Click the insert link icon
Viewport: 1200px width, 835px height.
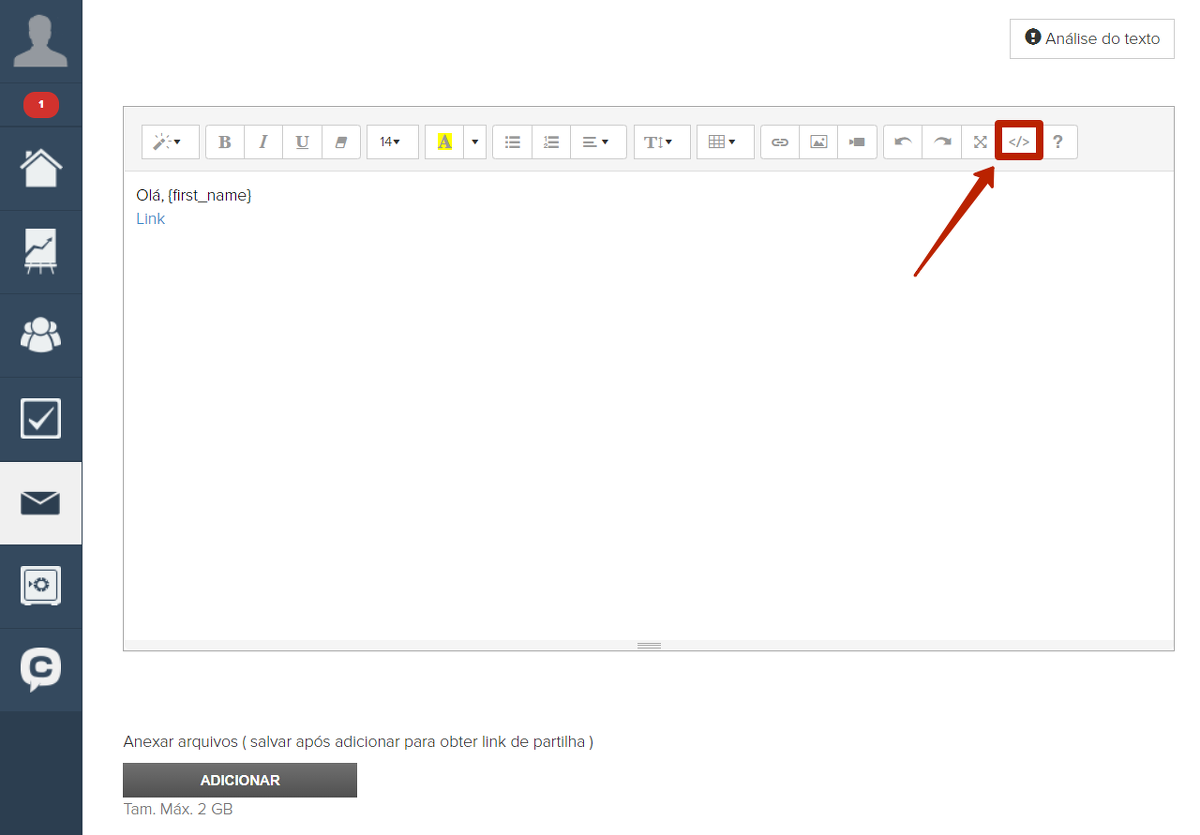[780, 142]
